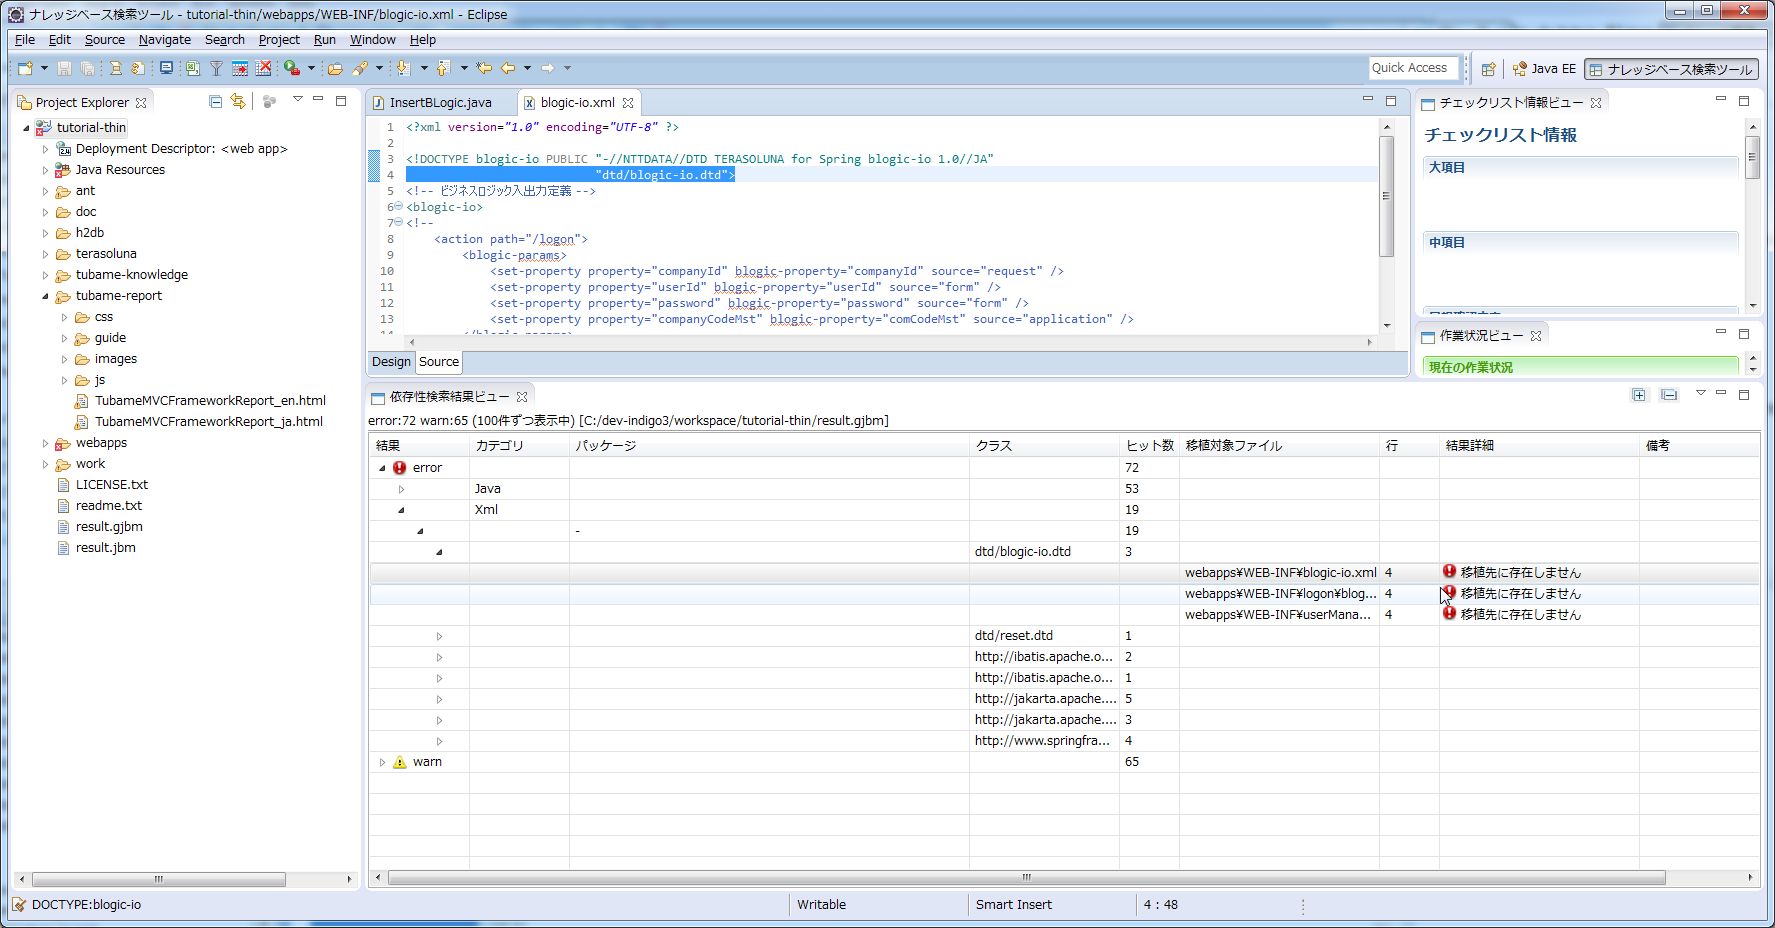Collapse the tubame-report folder
Viewport: 1775px width, 928px height.
[45, 296]
